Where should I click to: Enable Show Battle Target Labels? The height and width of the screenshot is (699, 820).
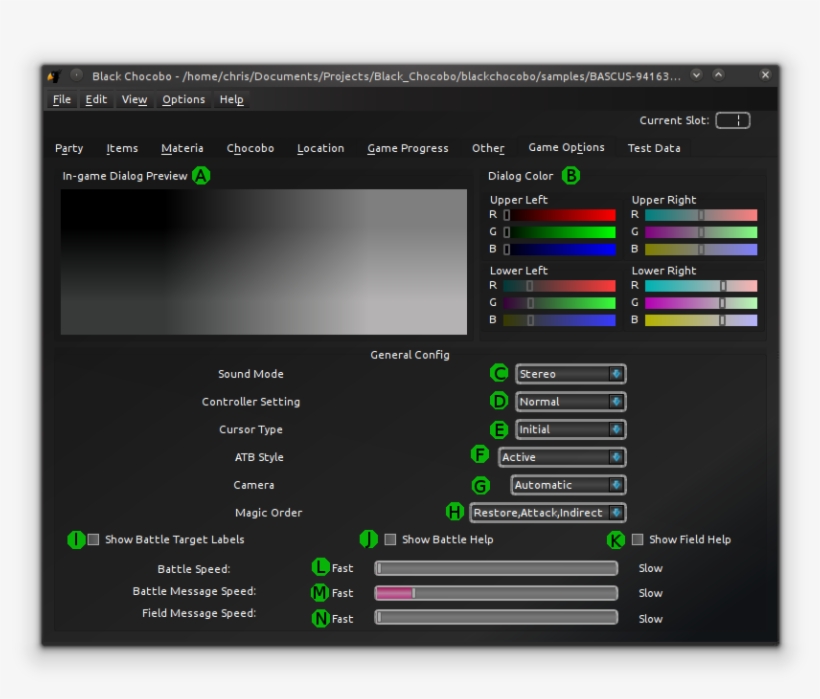(93, 539)
